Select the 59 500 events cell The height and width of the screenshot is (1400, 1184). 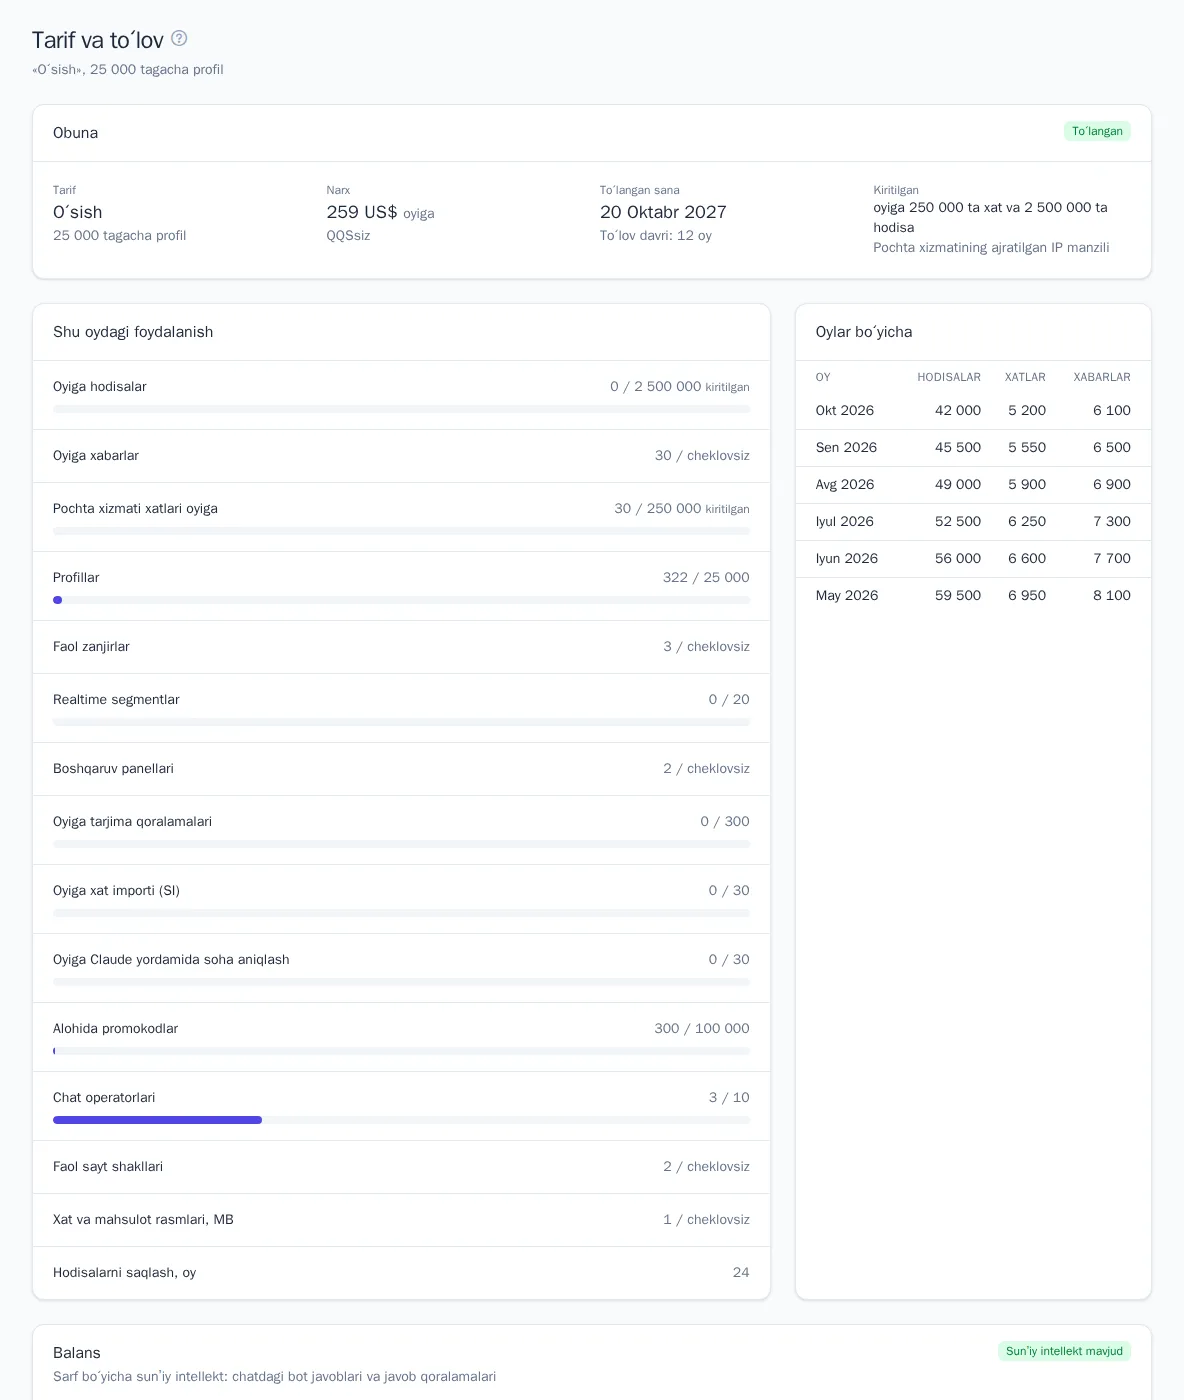(958, 595)
